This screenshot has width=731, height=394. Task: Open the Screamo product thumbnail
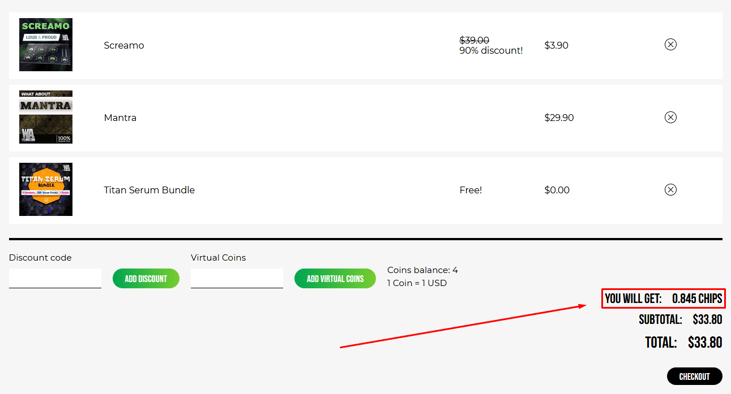pos(46,45)
